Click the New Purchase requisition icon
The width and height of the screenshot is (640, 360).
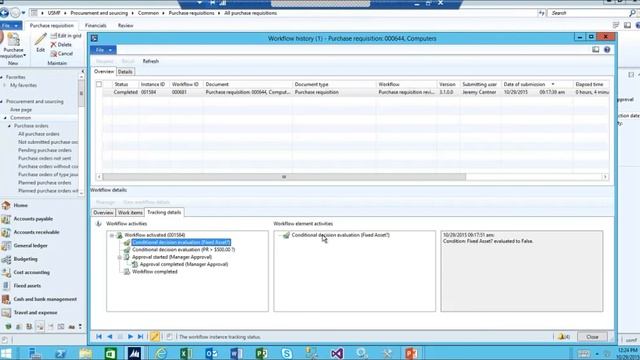[x=13, y=45]
